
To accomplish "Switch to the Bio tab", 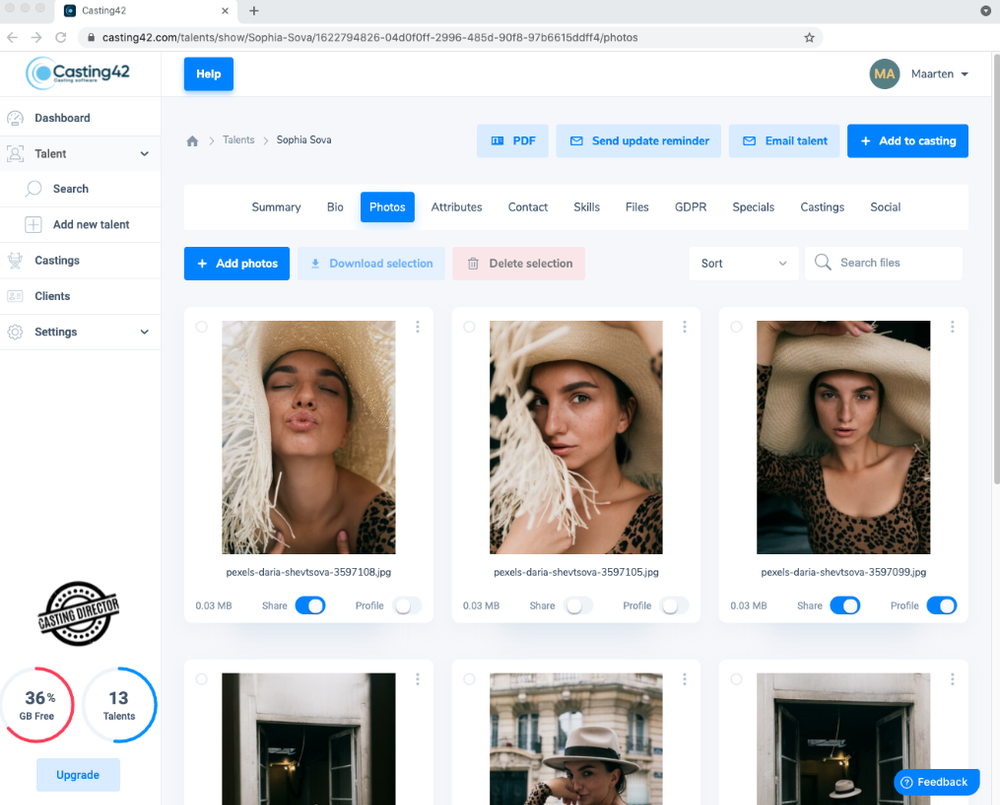I will click(x=335, y=207).
